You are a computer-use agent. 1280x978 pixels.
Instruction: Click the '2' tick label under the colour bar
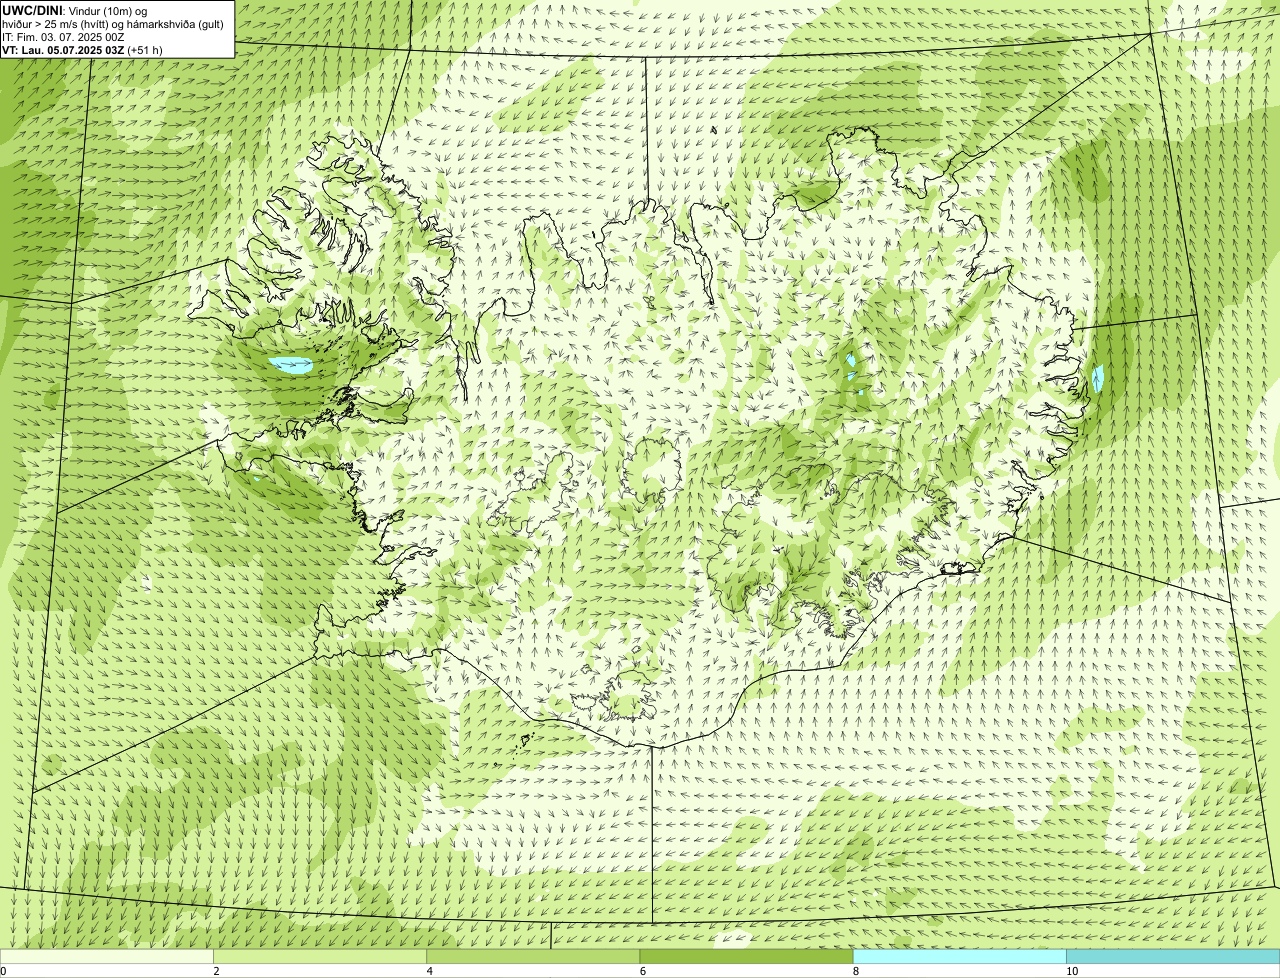click(x=216, y=971)
